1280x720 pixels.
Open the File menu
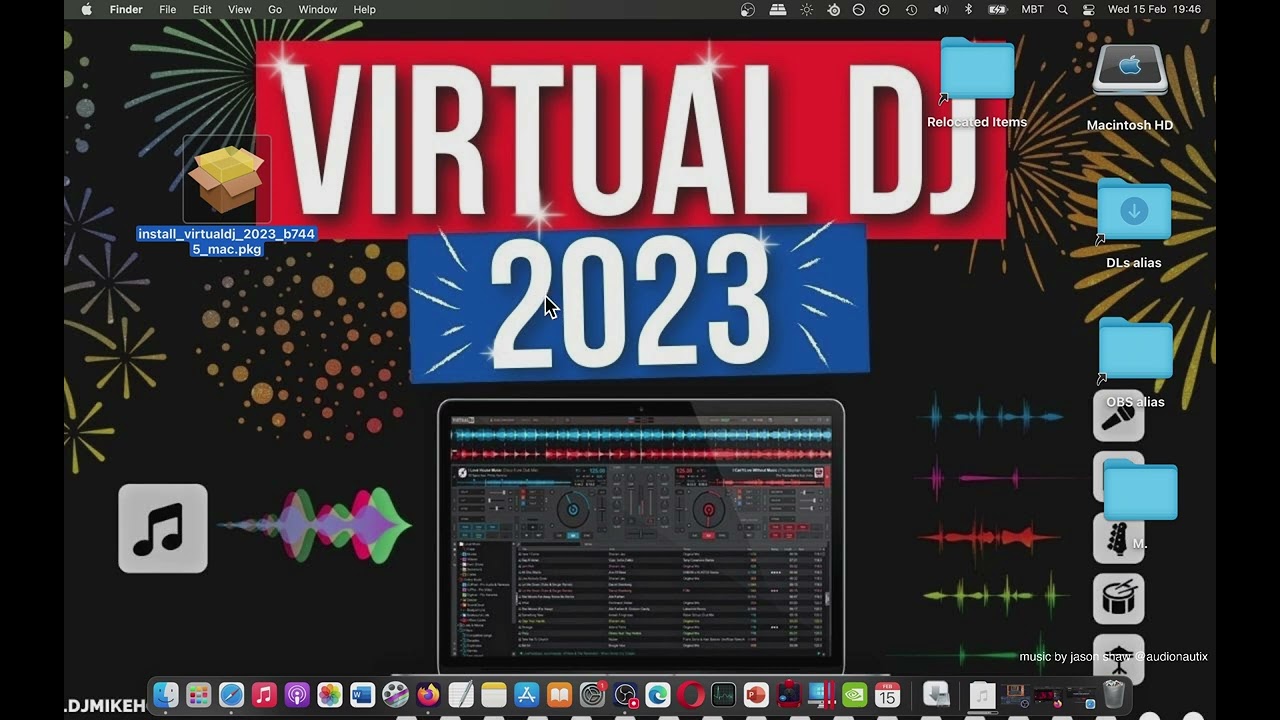pyautogui.click(x=168, y=9)
